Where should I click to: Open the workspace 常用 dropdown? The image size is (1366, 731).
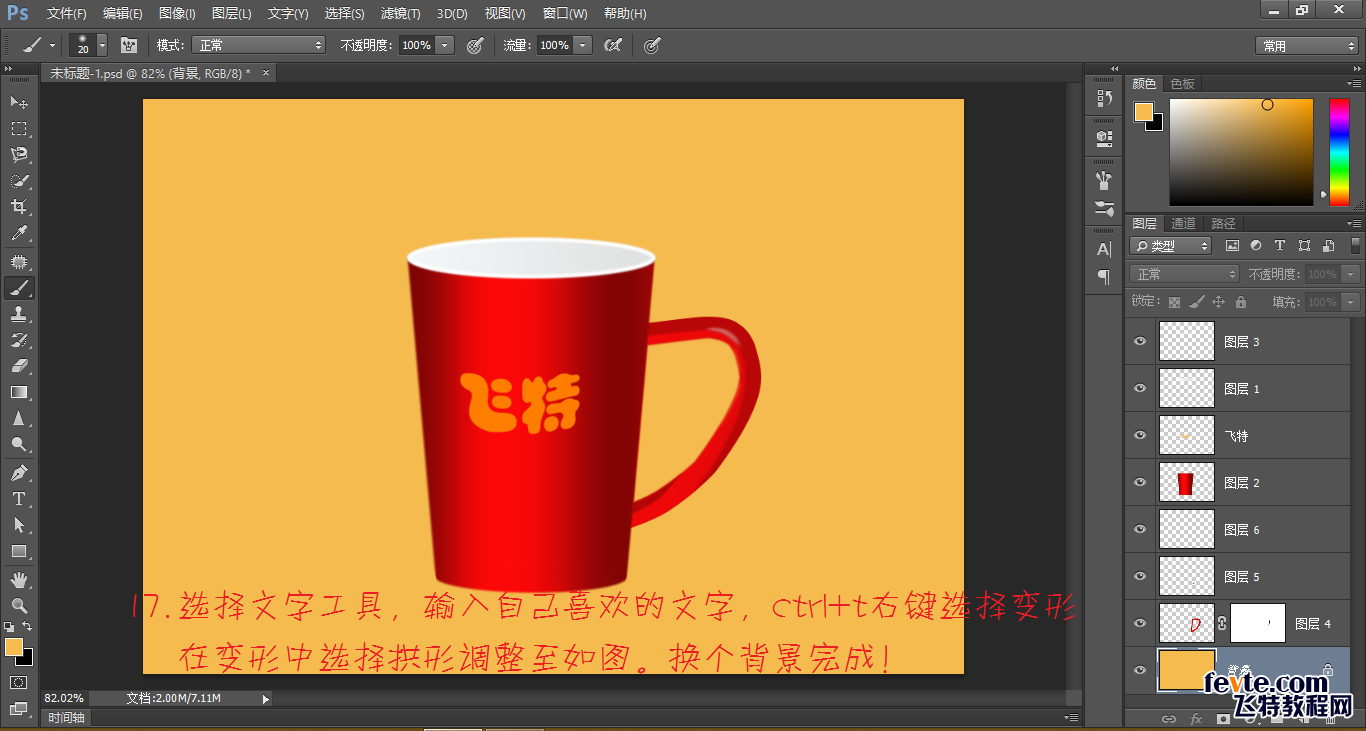tap(1307, 46)
